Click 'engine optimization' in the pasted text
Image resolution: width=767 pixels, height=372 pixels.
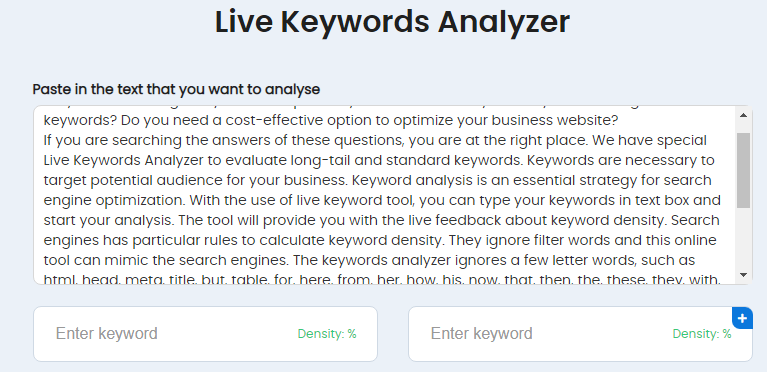coord(113,200)
